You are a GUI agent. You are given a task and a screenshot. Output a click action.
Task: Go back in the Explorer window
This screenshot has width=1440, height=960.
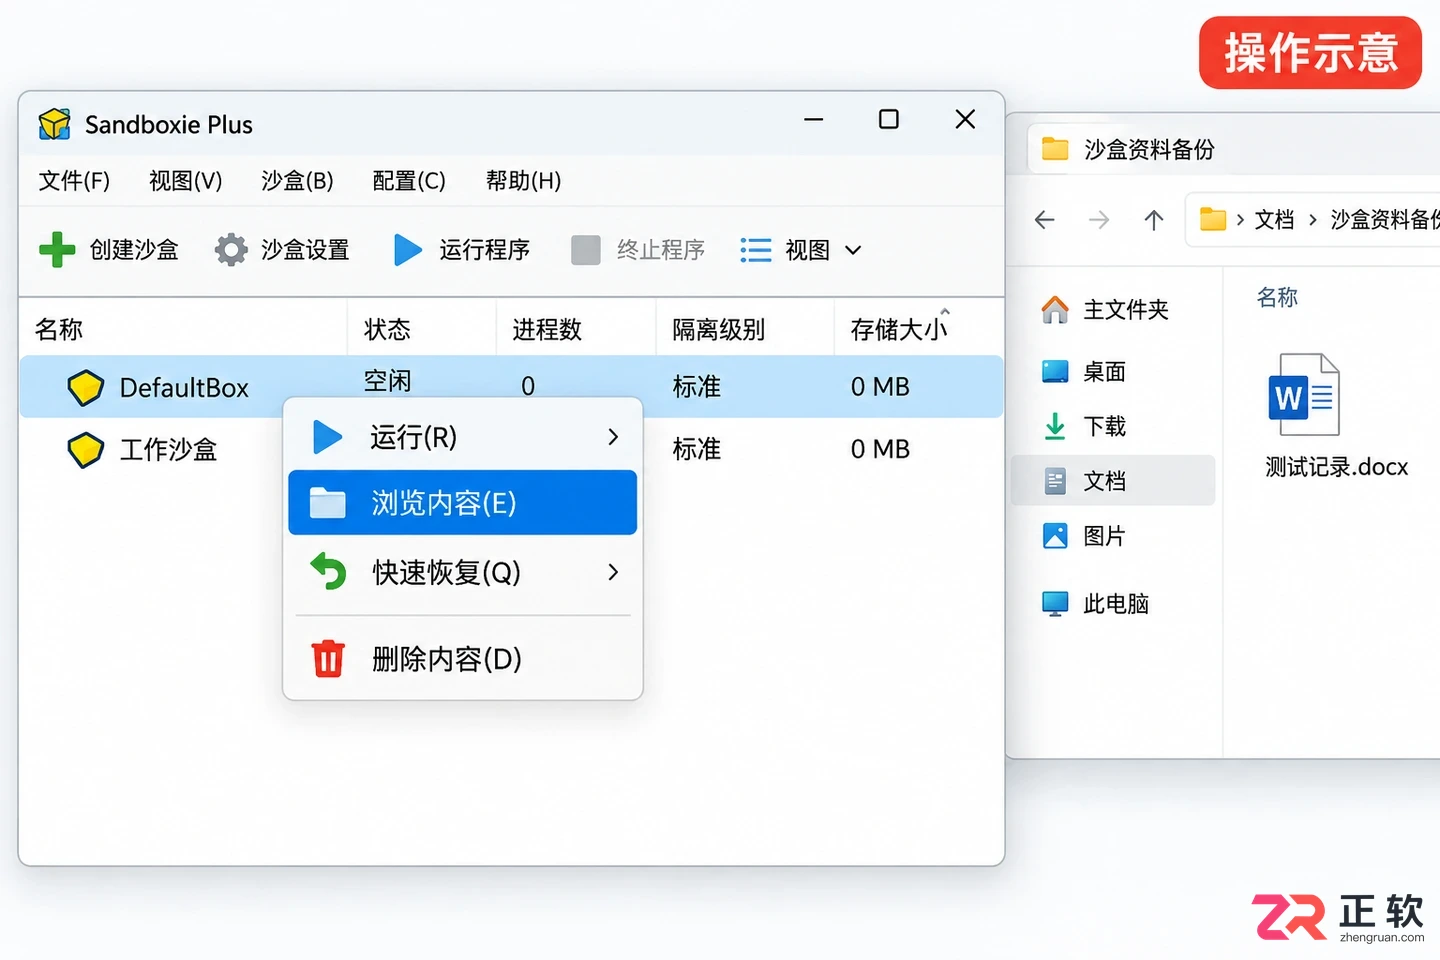1045,220
